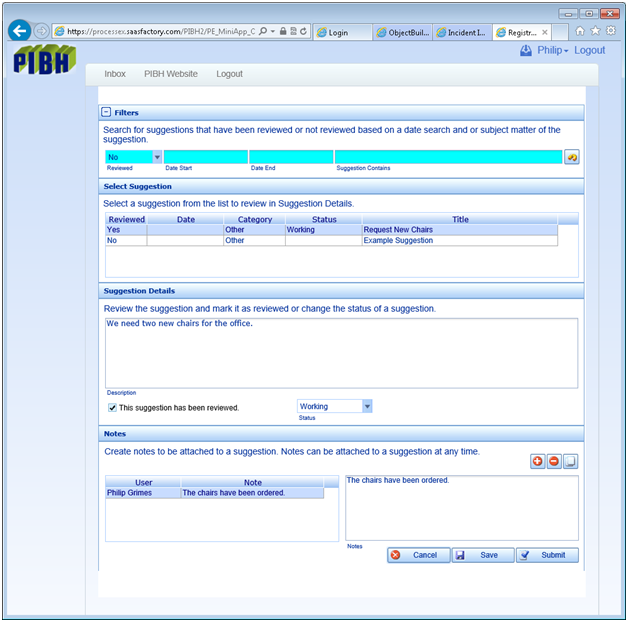
Task: Close the Registr... browser tab
Action: click(545, 32)
